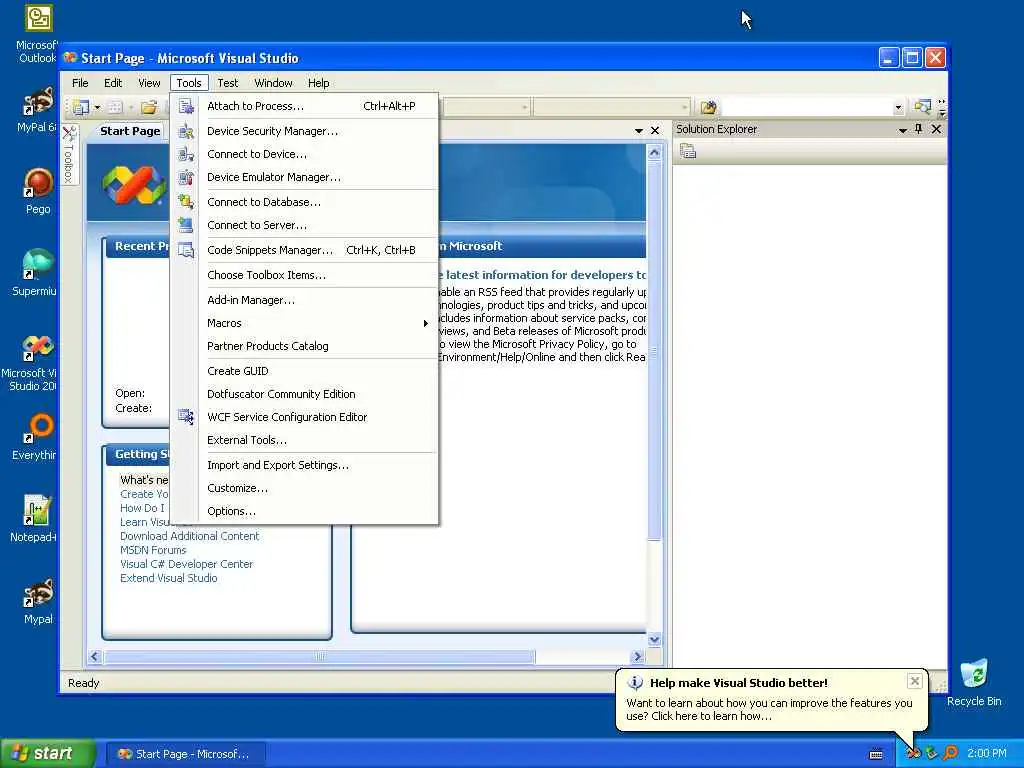Click the Device Emulator Manager icon
The image size is (1024, 768).
[186, 177]
